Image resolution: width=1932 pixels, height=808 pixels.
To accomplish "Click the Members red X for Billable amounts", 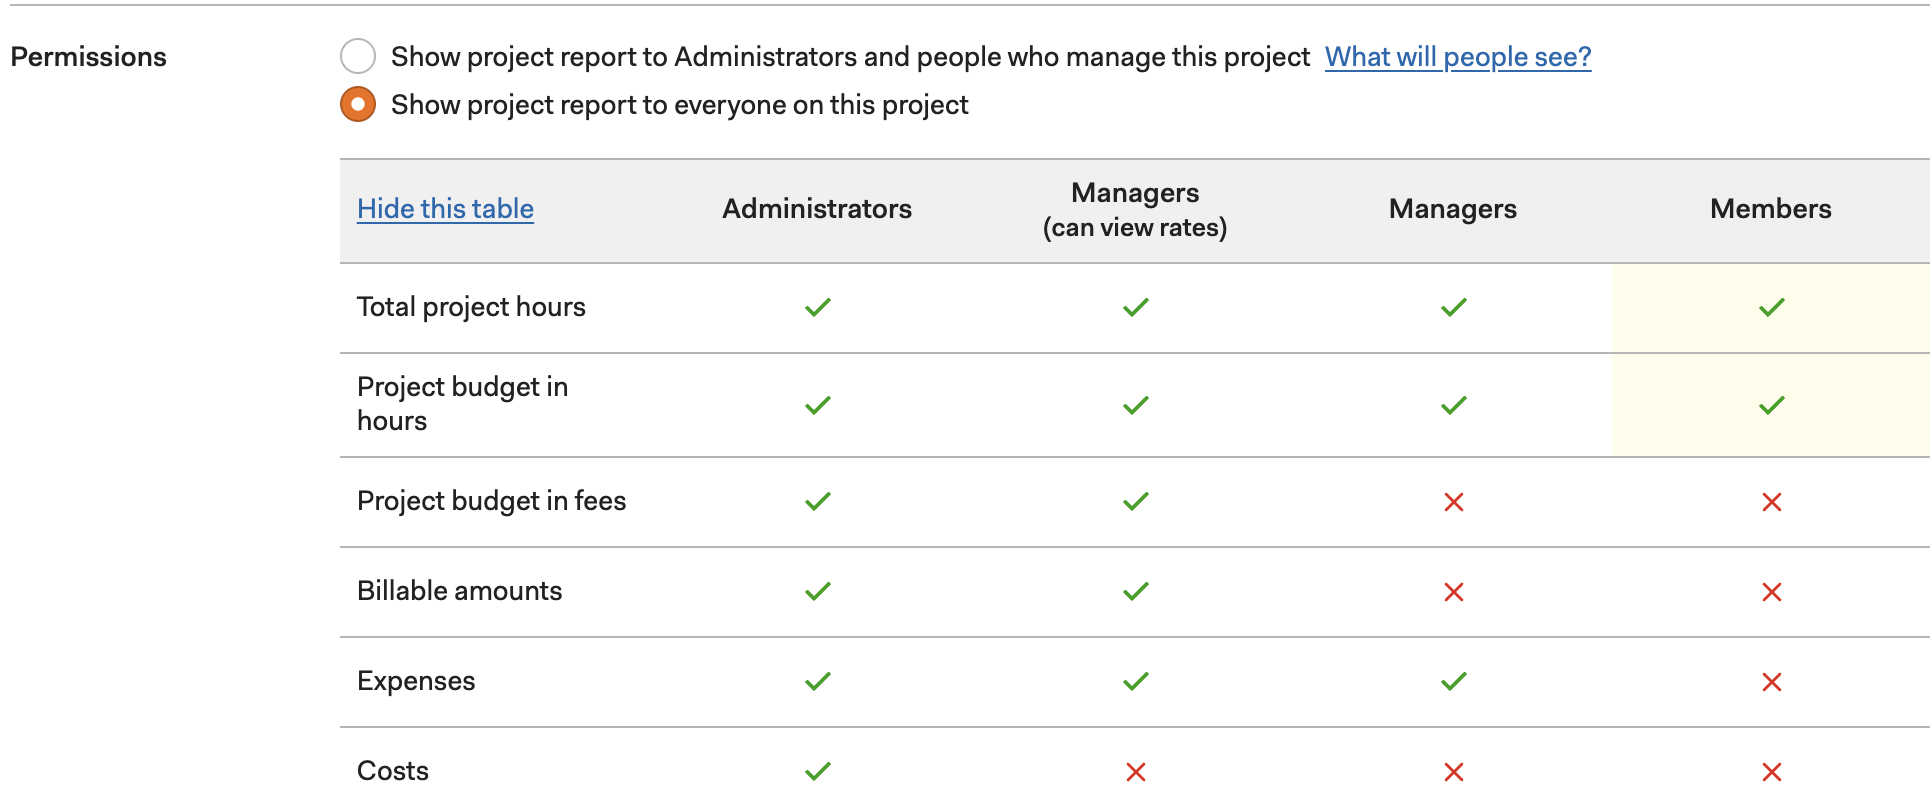I will click(x=1771, y=592).
